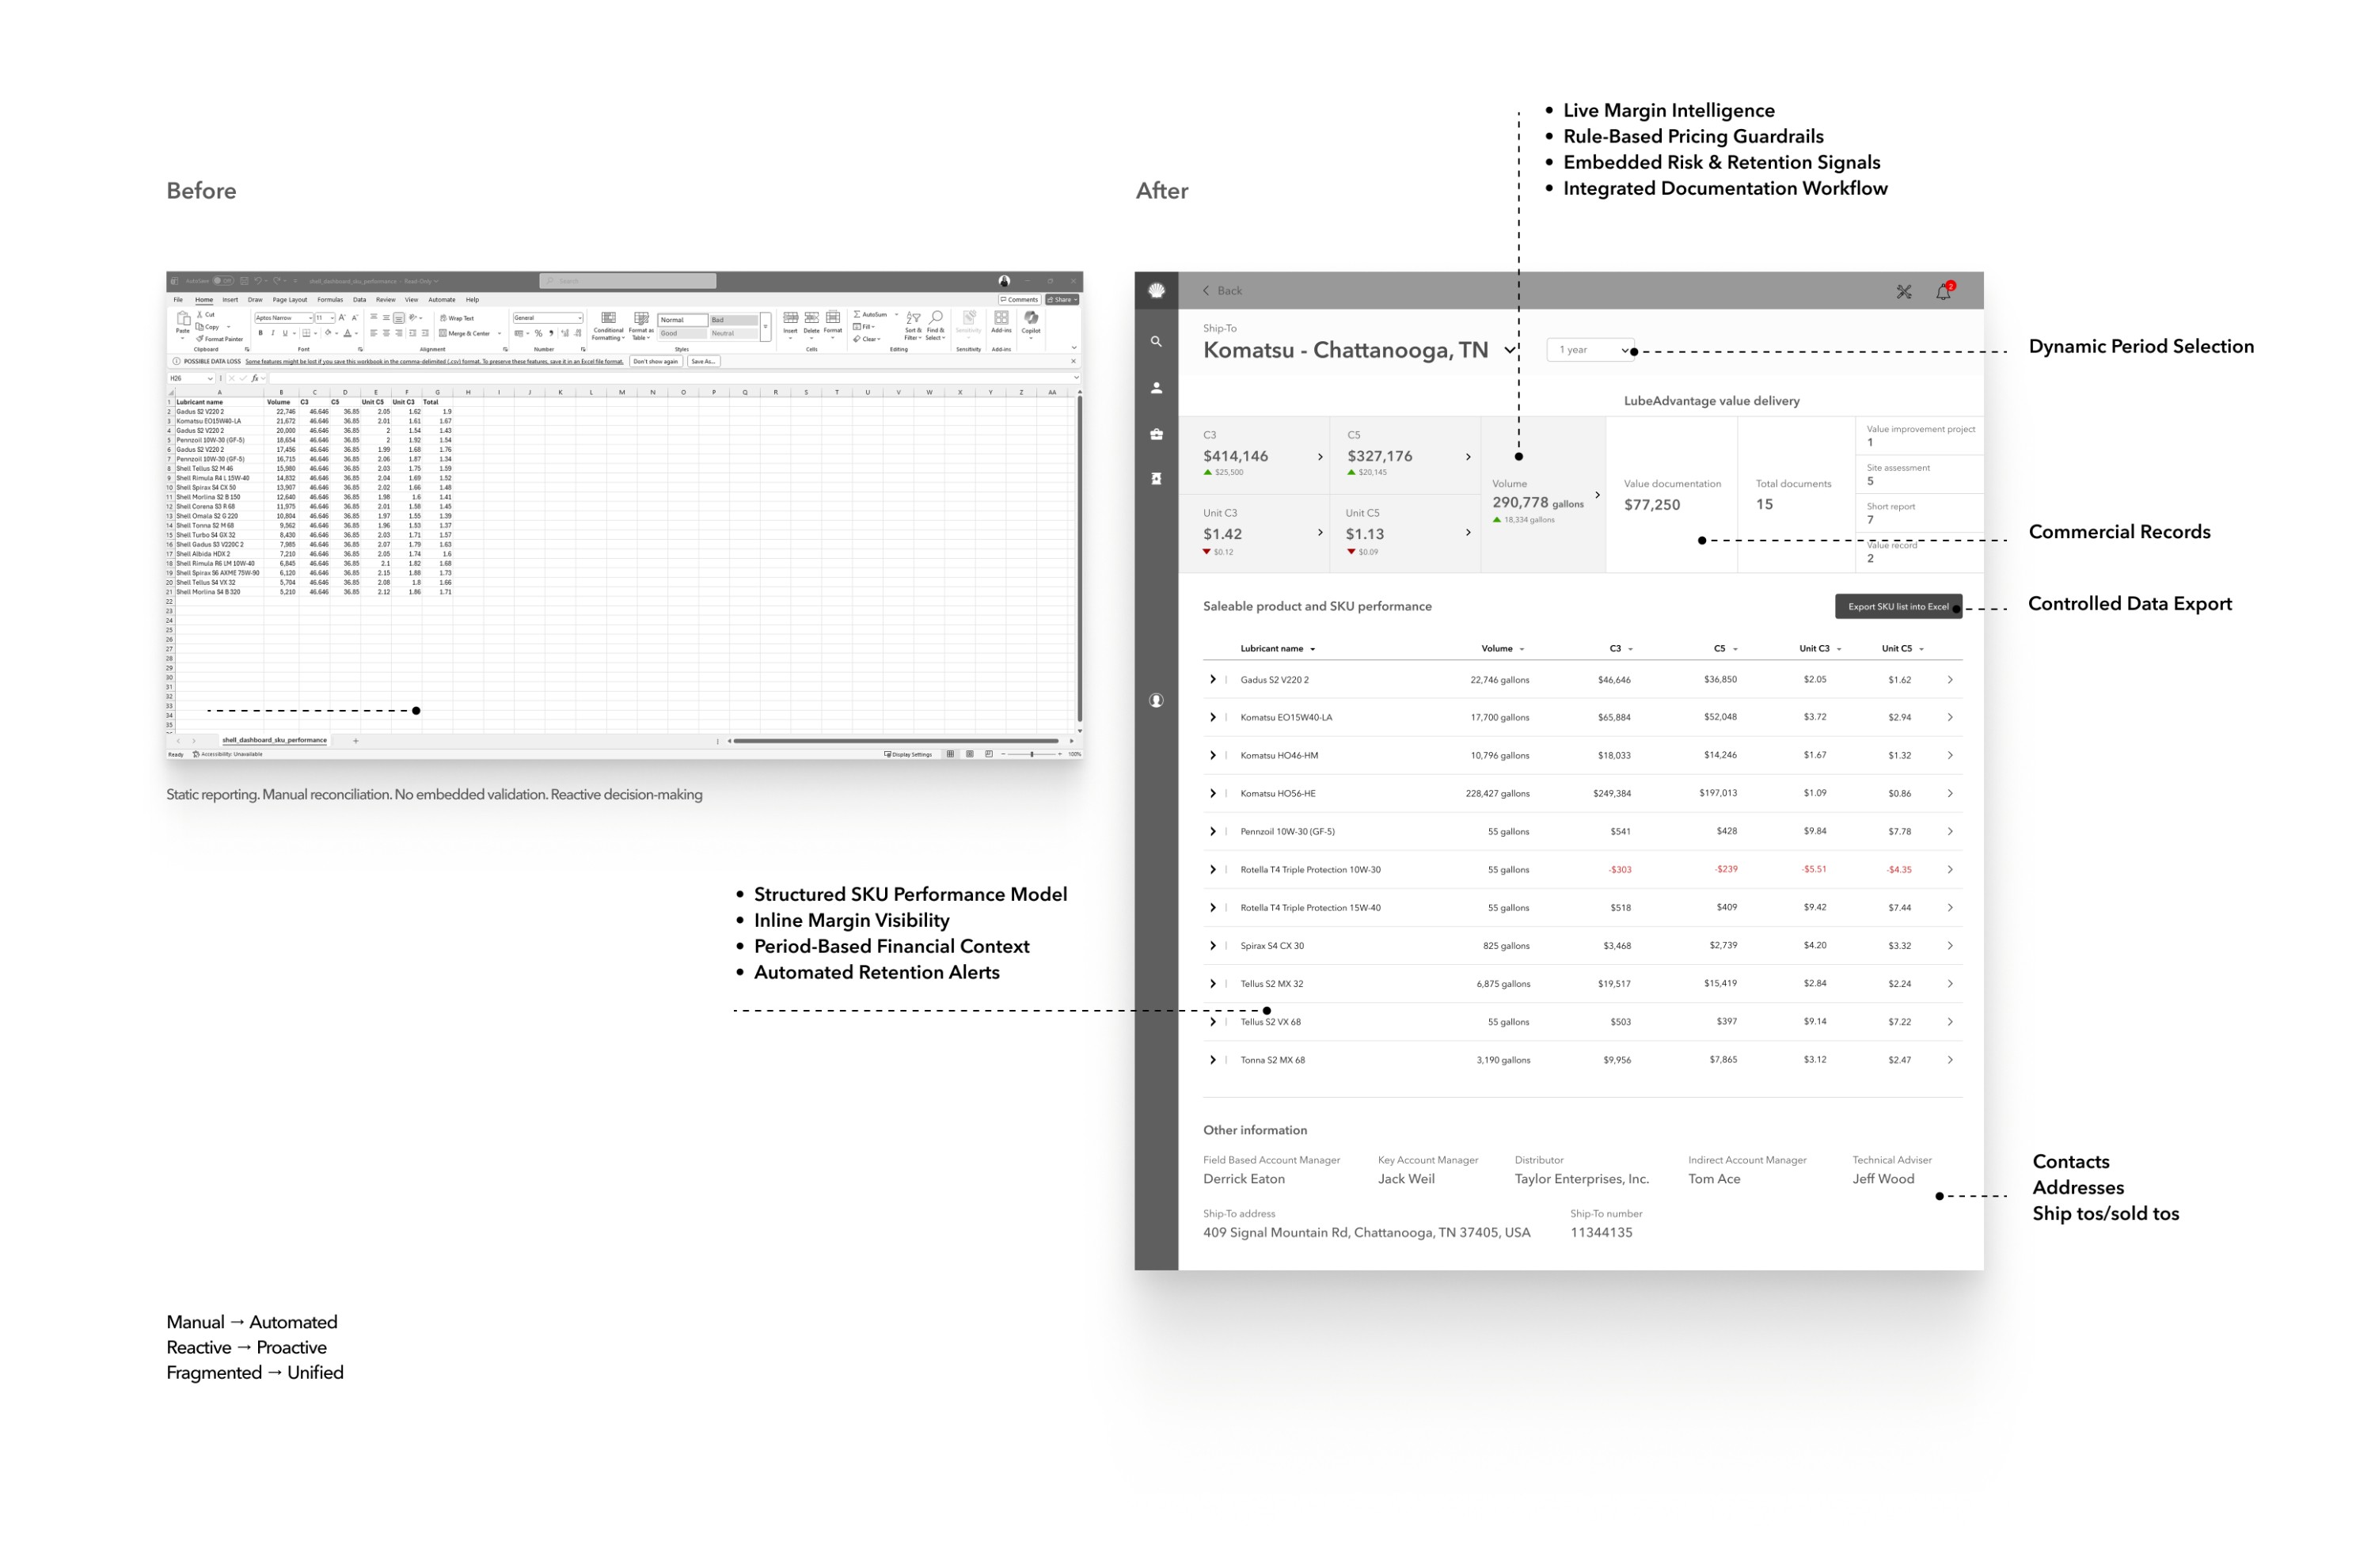The height and width of the screenshot is (1568, 2375).
Task: Click the Save As button in the warning bar
Action: tap(703, 362)
